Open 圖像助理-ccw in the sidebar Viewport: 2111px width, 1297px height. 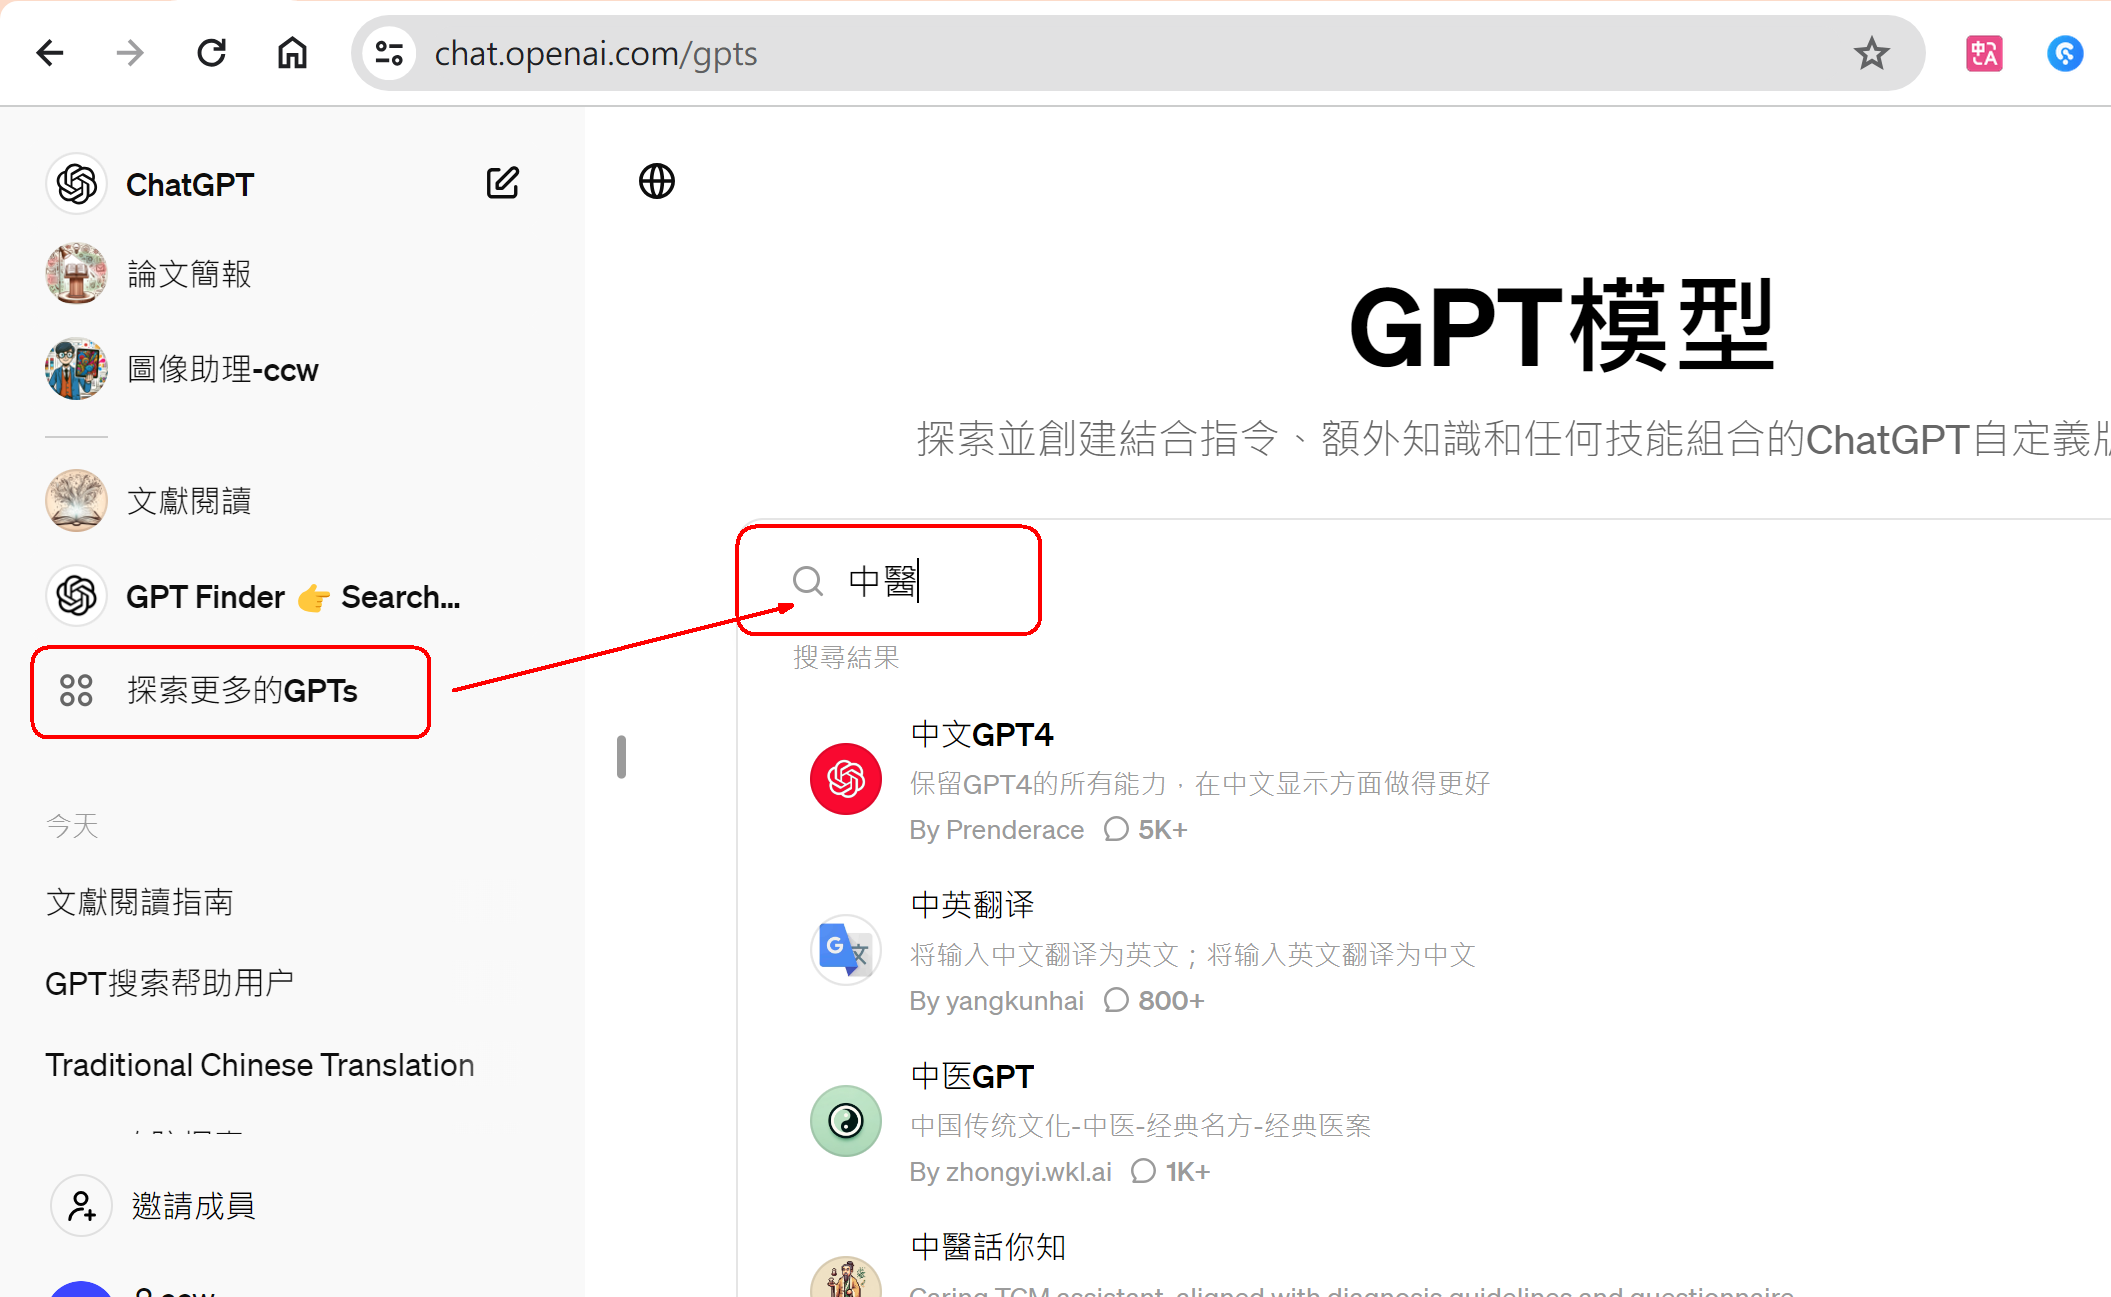coord(223,370)
